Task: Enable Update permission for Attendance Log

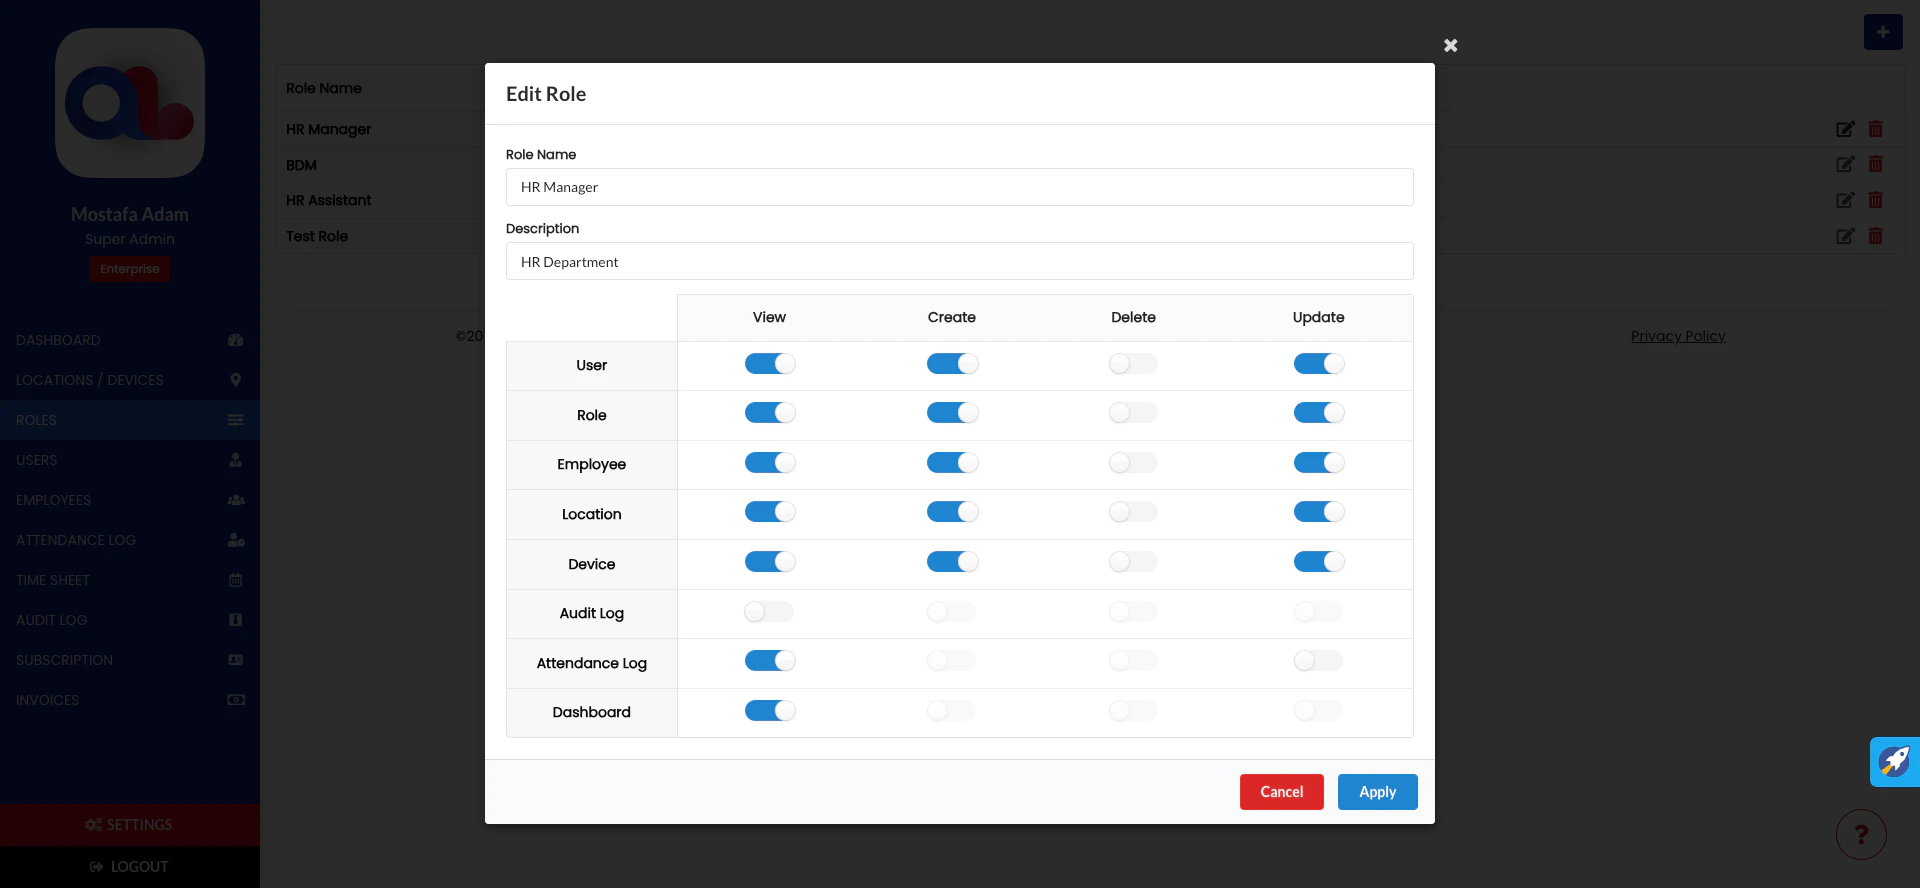Action: pyautogui.click(x=1319, y=661)
